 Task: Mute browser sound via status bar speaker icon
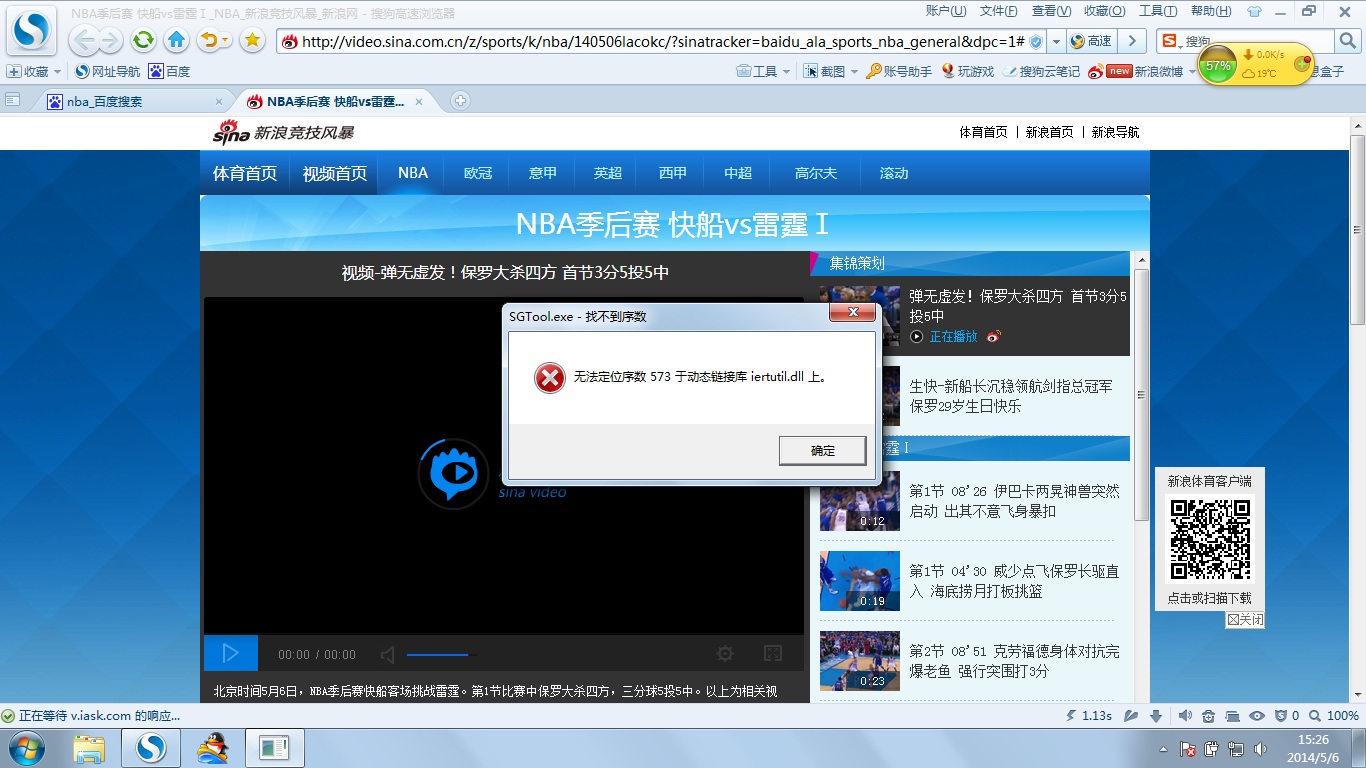pyautogui.click(x=1185, y=716)
